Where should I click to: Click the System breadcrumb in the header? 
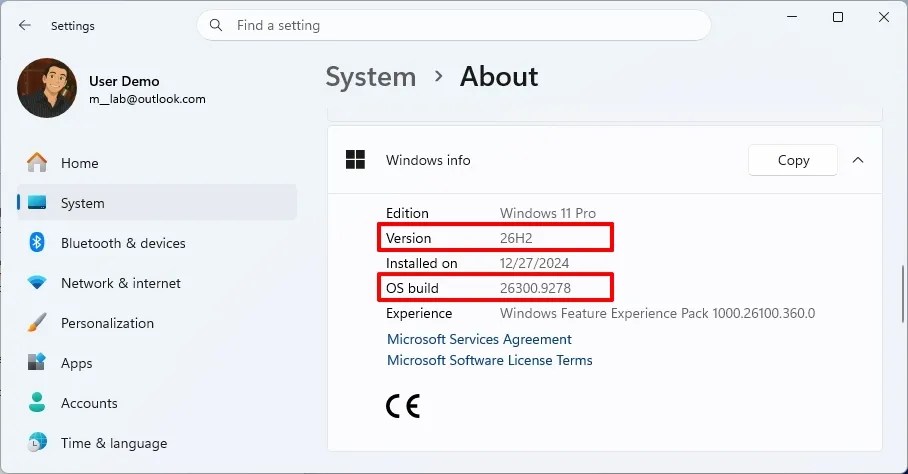pos(371,77)
